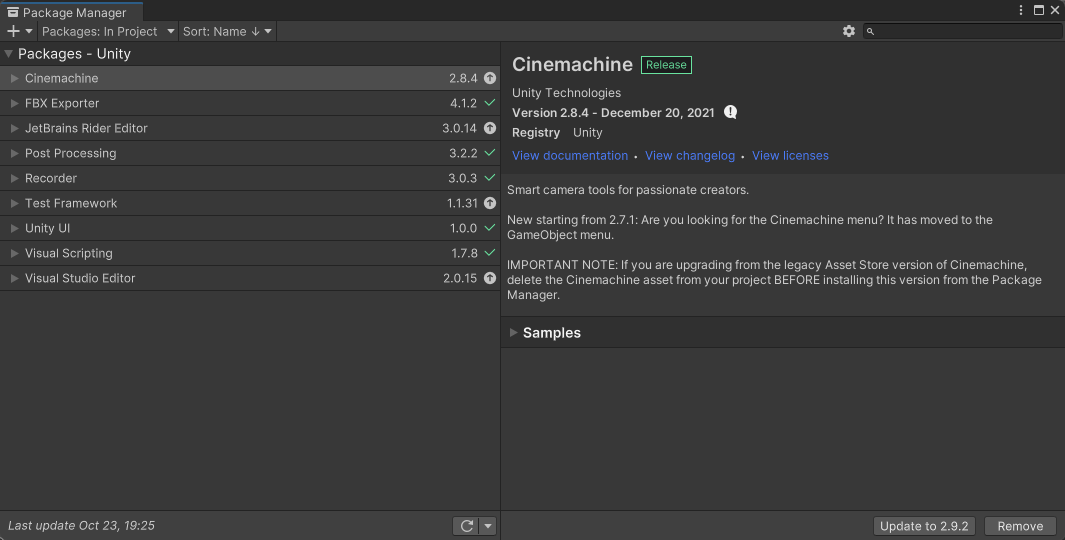This screenshot has width=1065, height=540.
Task: Click Test Framework update available icon
Action: coord(490,203)
